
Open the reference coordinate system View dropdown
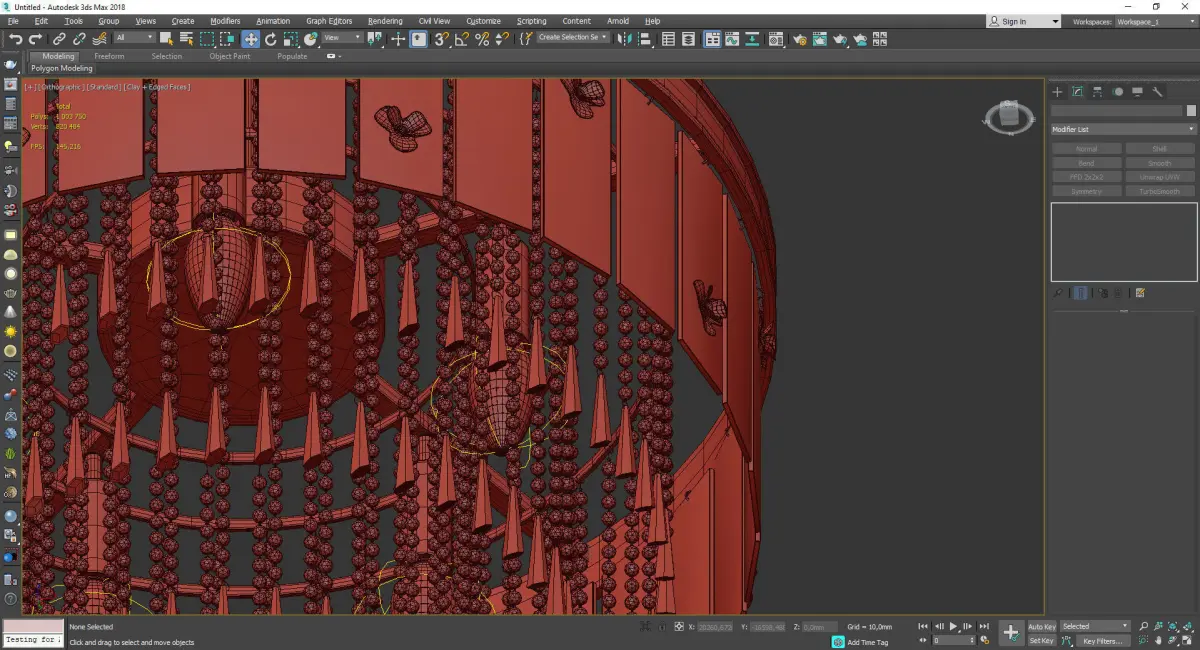343,38
